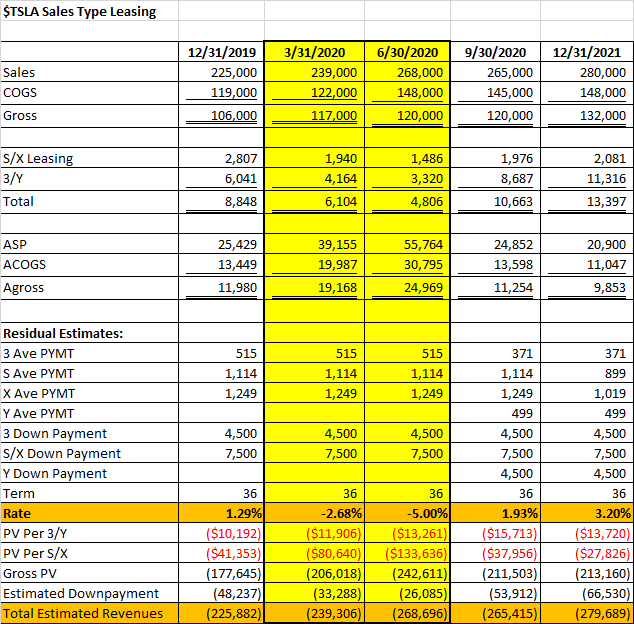Select PV Per 3/Y value ($10,192)
The height and width of the screenshot is (624, 634).
(234, 534)
